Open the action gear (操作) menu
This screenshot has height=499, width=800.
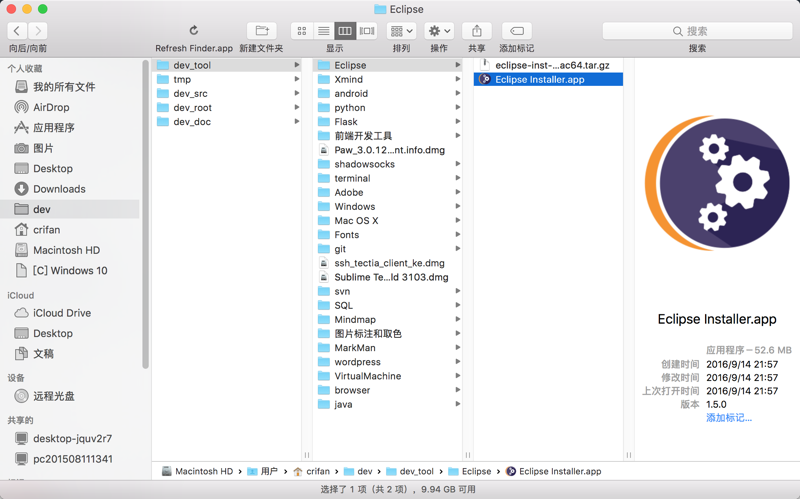pyautogui.click(x=439, y=31)
